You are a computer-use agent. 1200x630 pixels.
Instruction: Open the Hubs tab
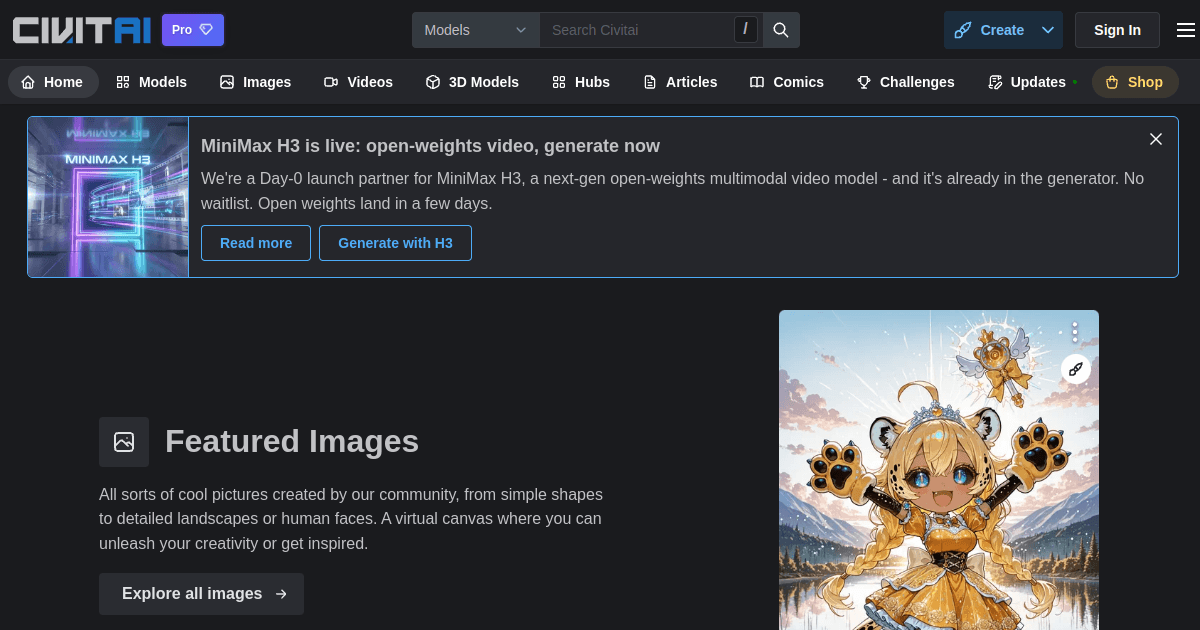coord(581,82)
